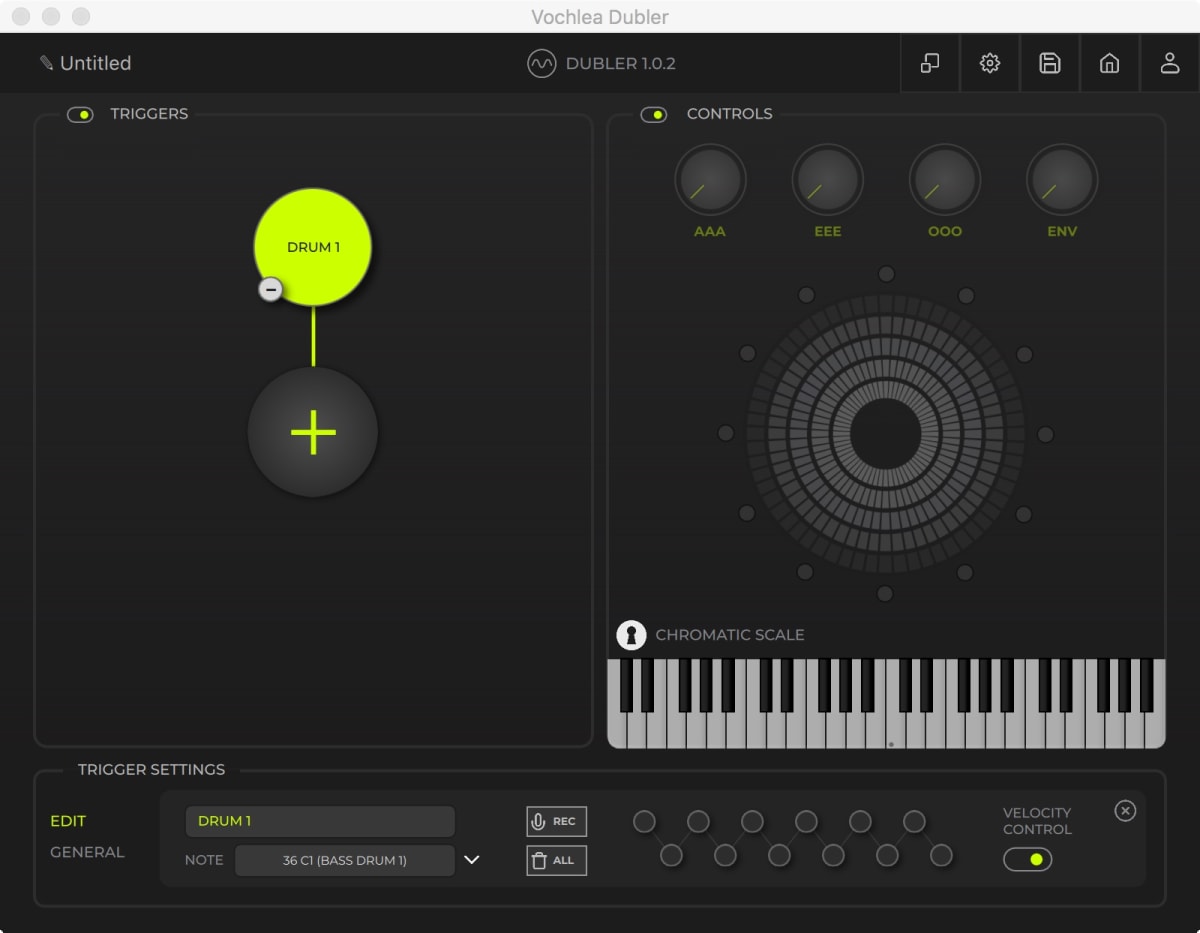
Task: Open the user account icon
Action: (1170, 63)
